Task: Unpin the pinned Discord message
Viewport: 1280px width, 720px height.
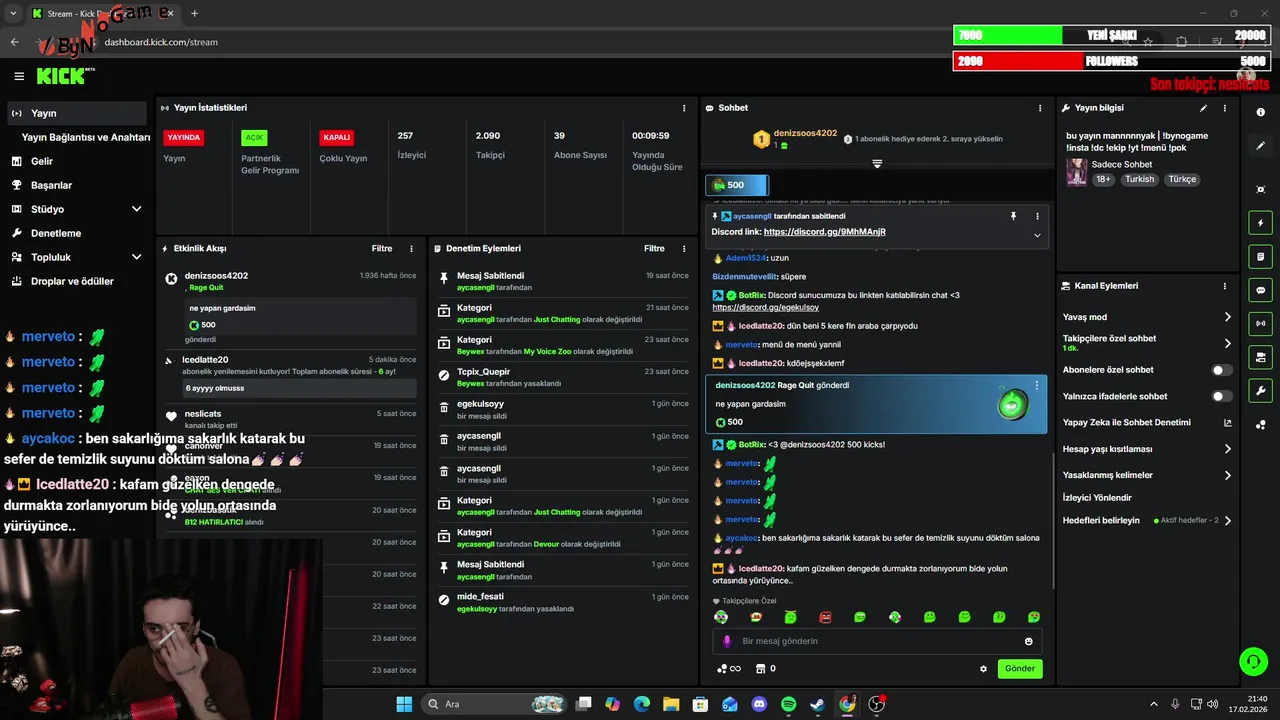Action: 1013,216
